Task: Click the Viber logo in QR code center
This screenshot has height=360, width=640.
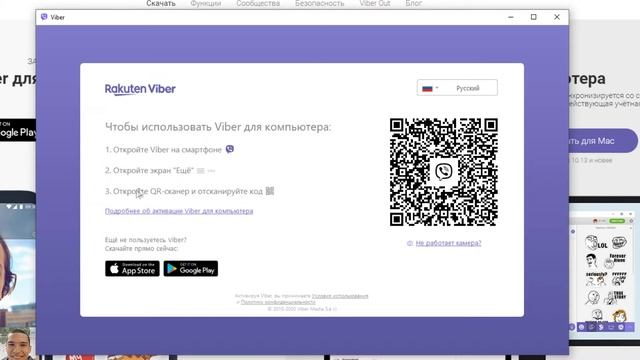Action: coord(444,171)
